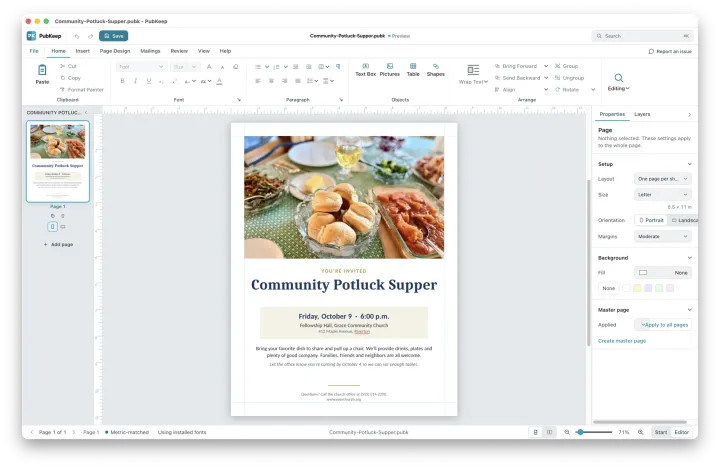Screen dimensions: 720x468
Task: Open the Size dropdown showing Letter
Action: 663,195
